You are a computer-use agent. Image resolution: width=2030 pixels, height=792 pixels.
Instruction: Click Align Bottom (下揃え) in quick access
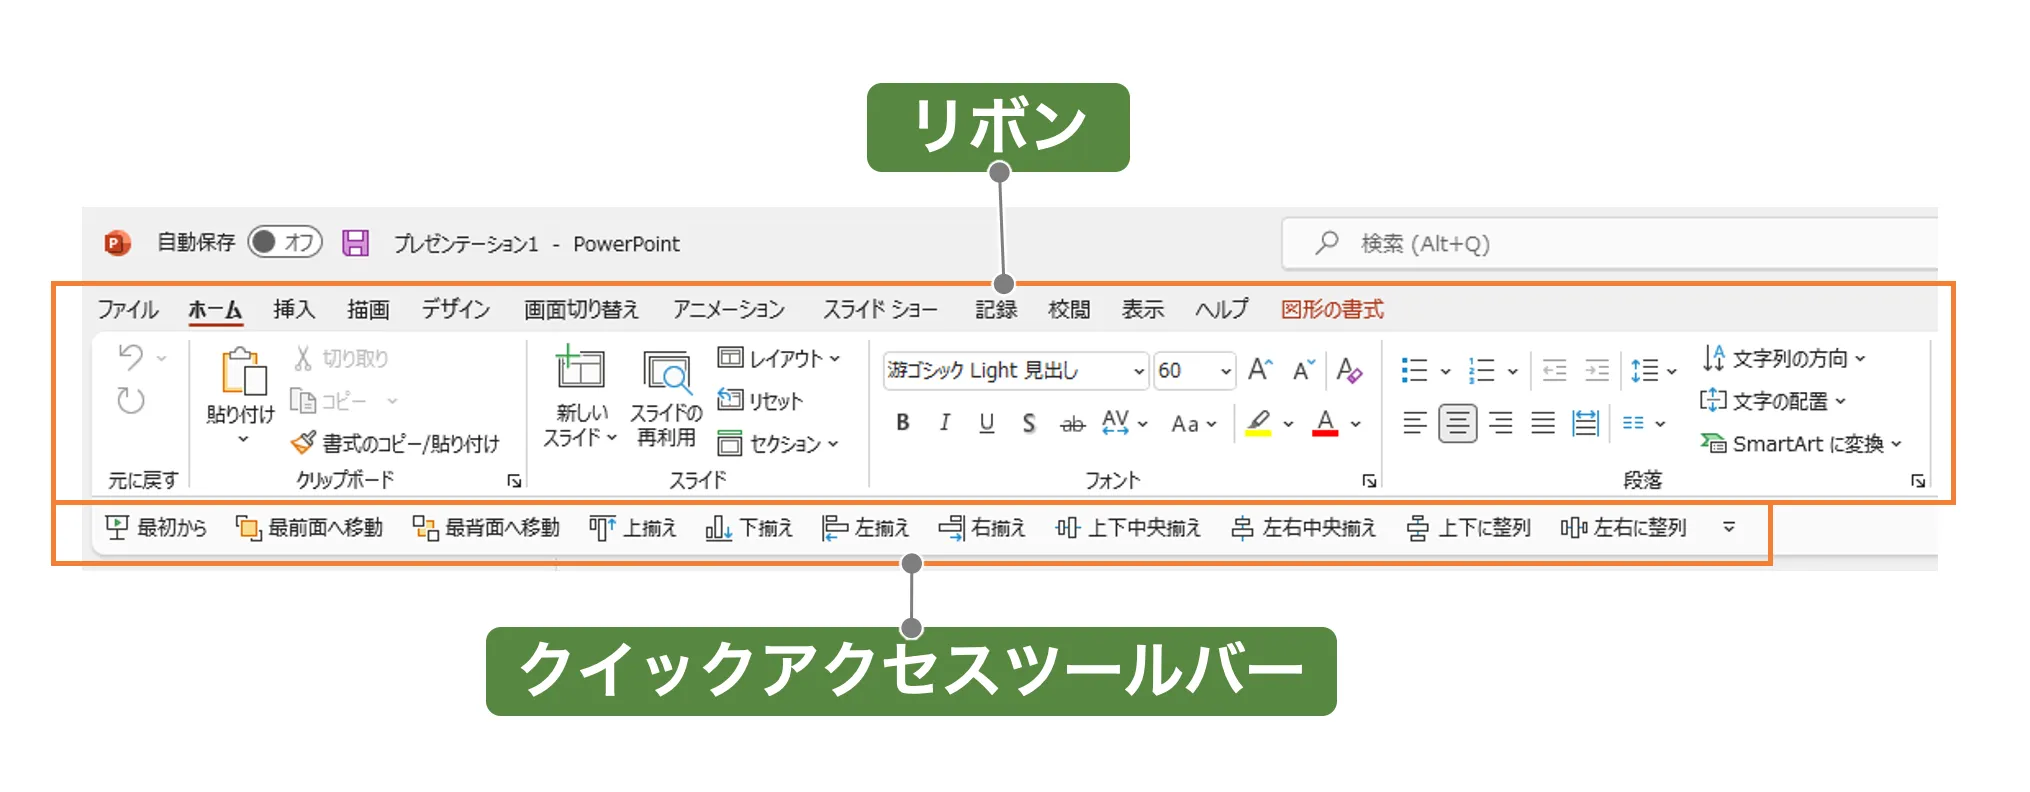click(749, 527)
